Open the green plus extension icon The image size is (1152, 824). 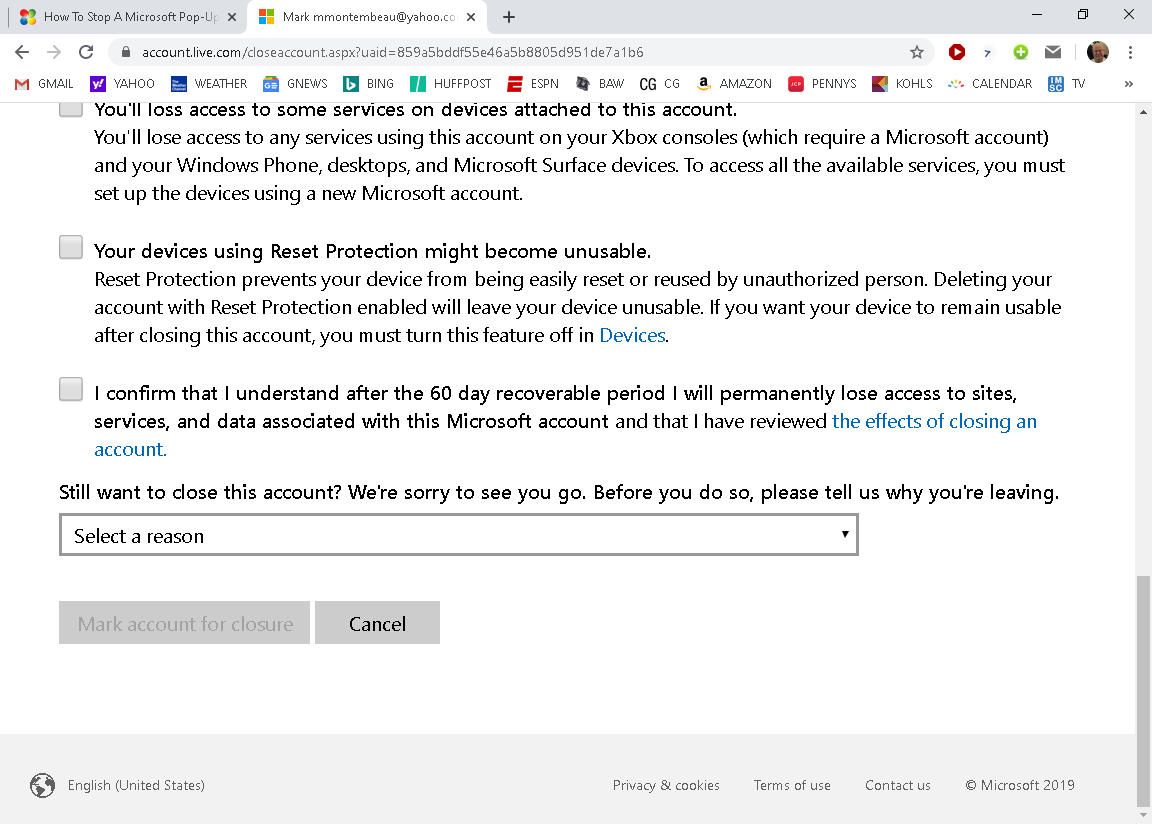1020,52
